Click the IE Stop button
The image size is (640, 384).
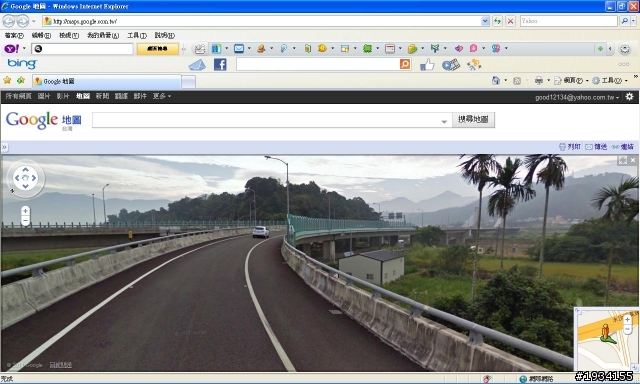(510, 21)
